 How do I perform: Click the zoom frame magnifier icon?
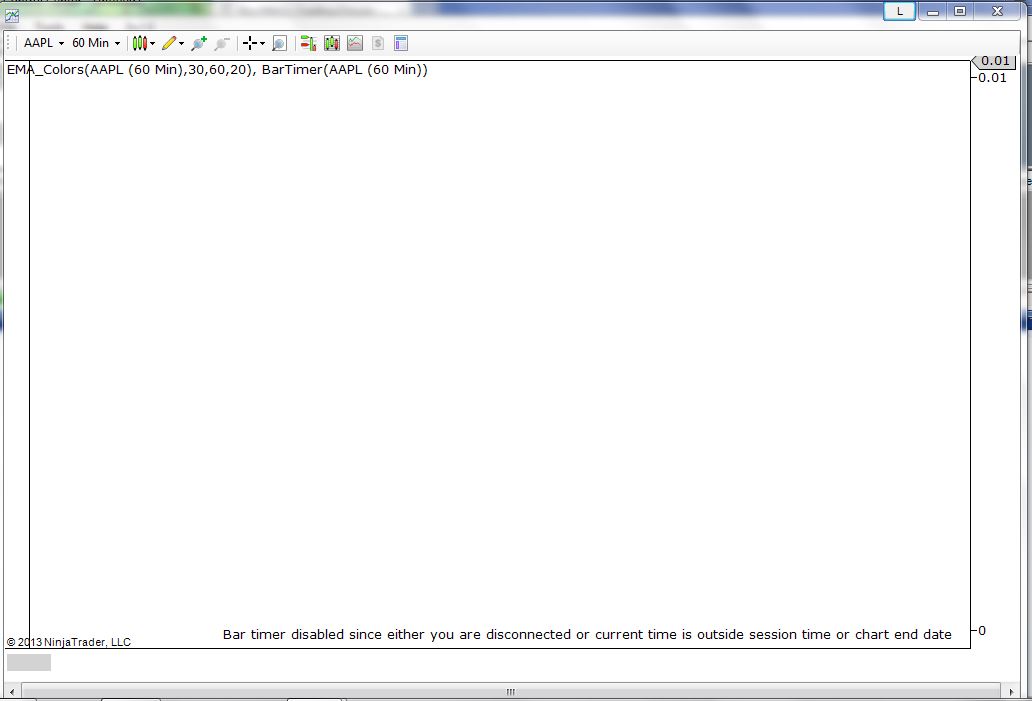coord(279,43)
